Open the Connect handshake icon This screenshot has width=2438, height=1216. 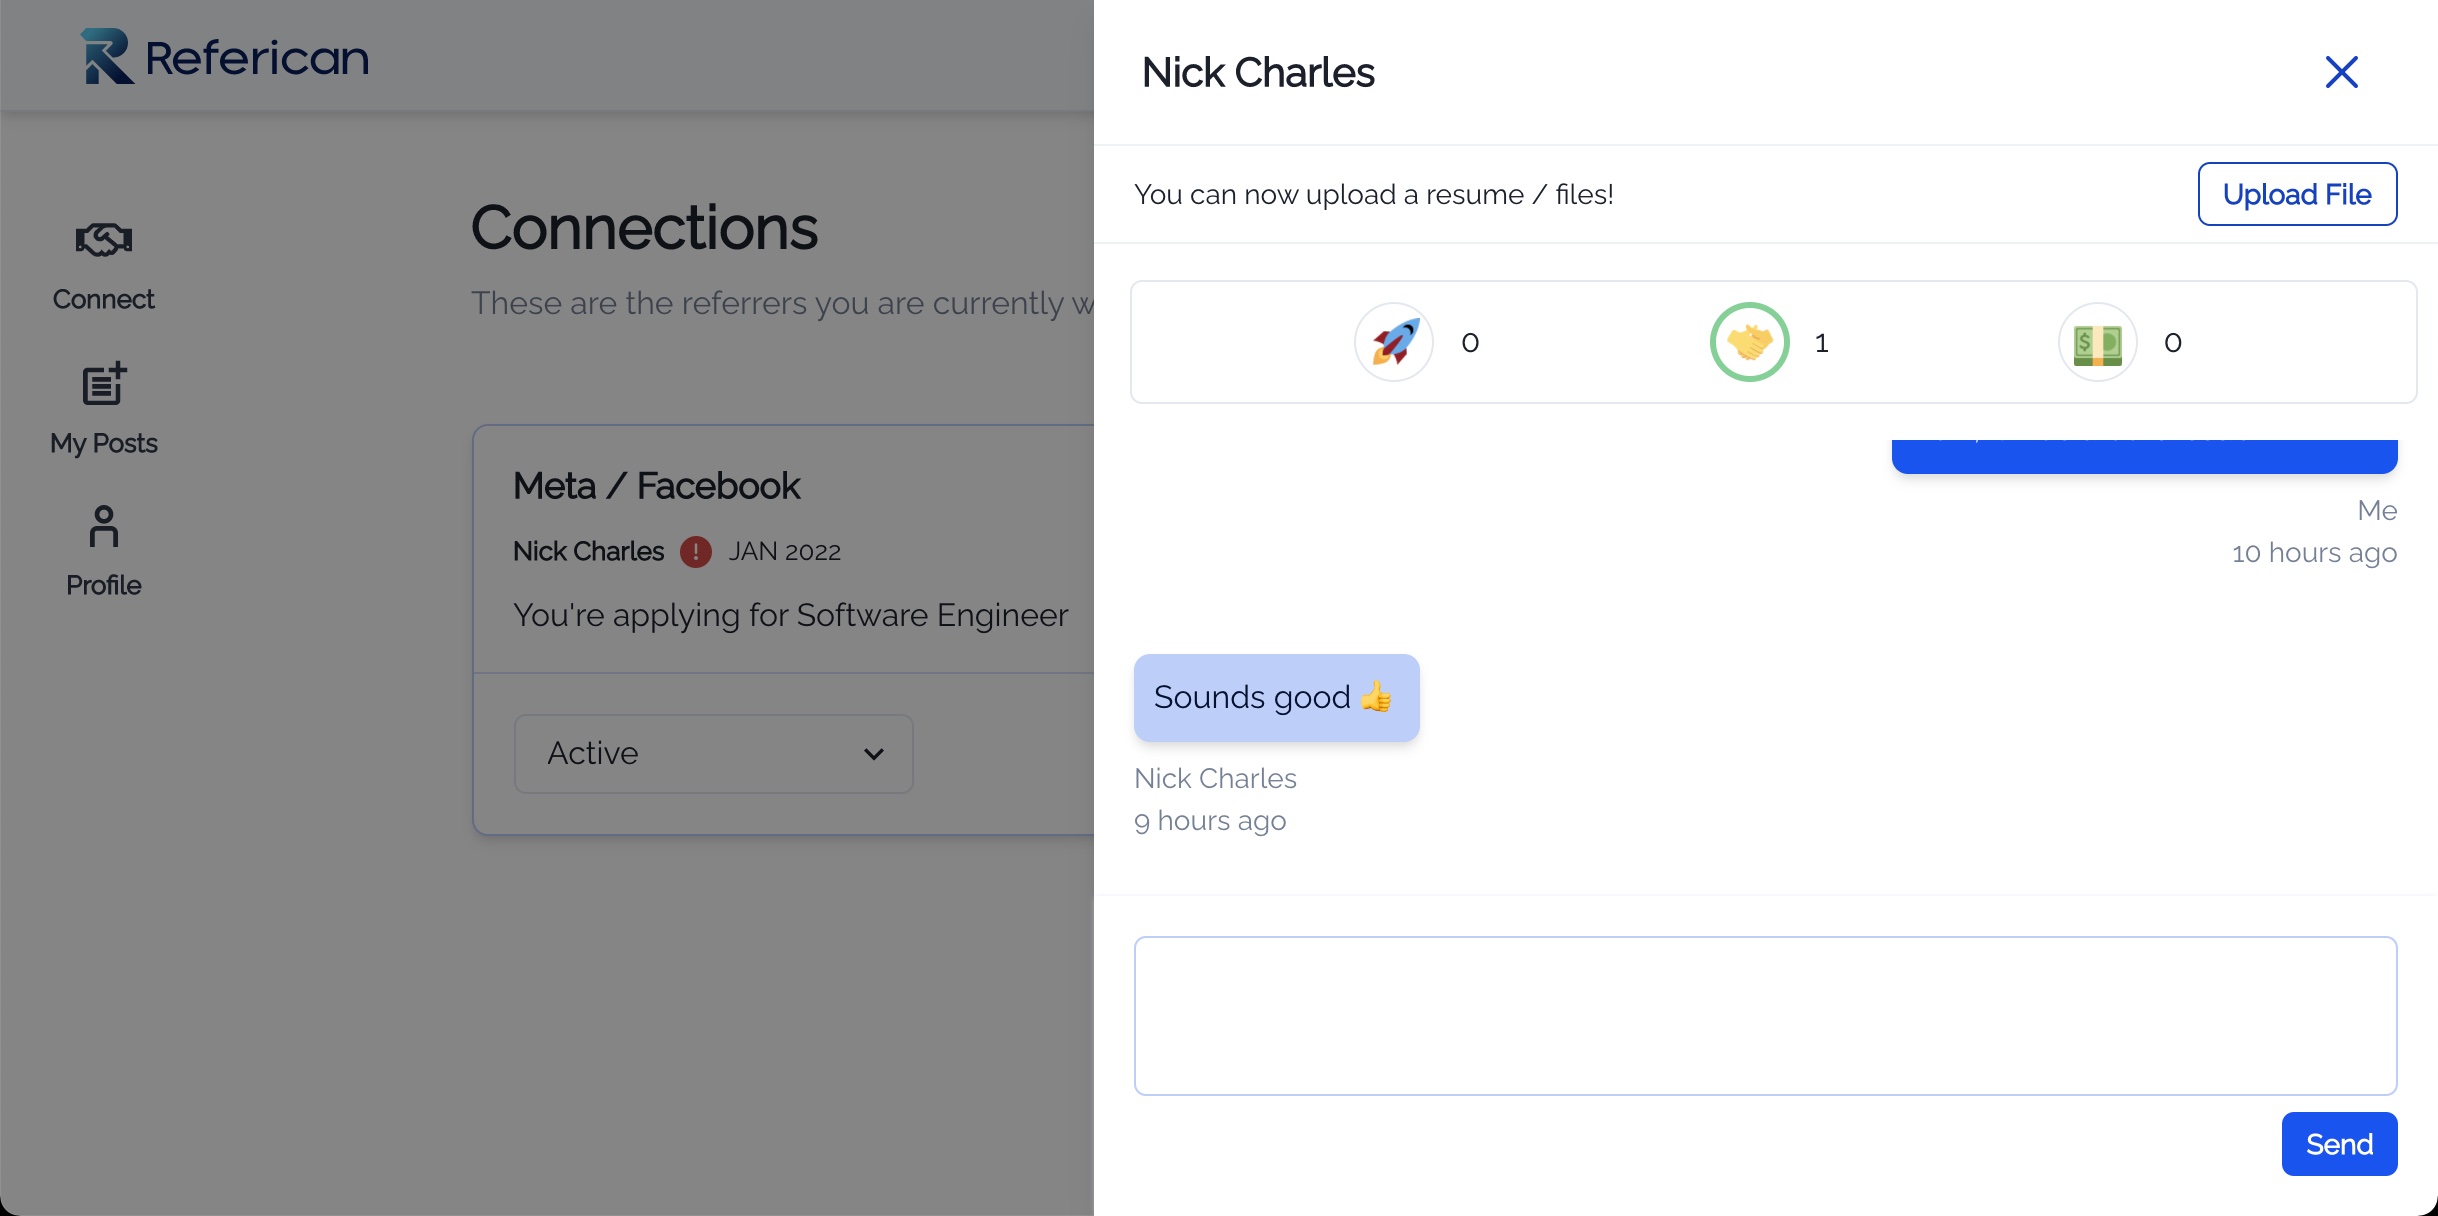(104, 240)
